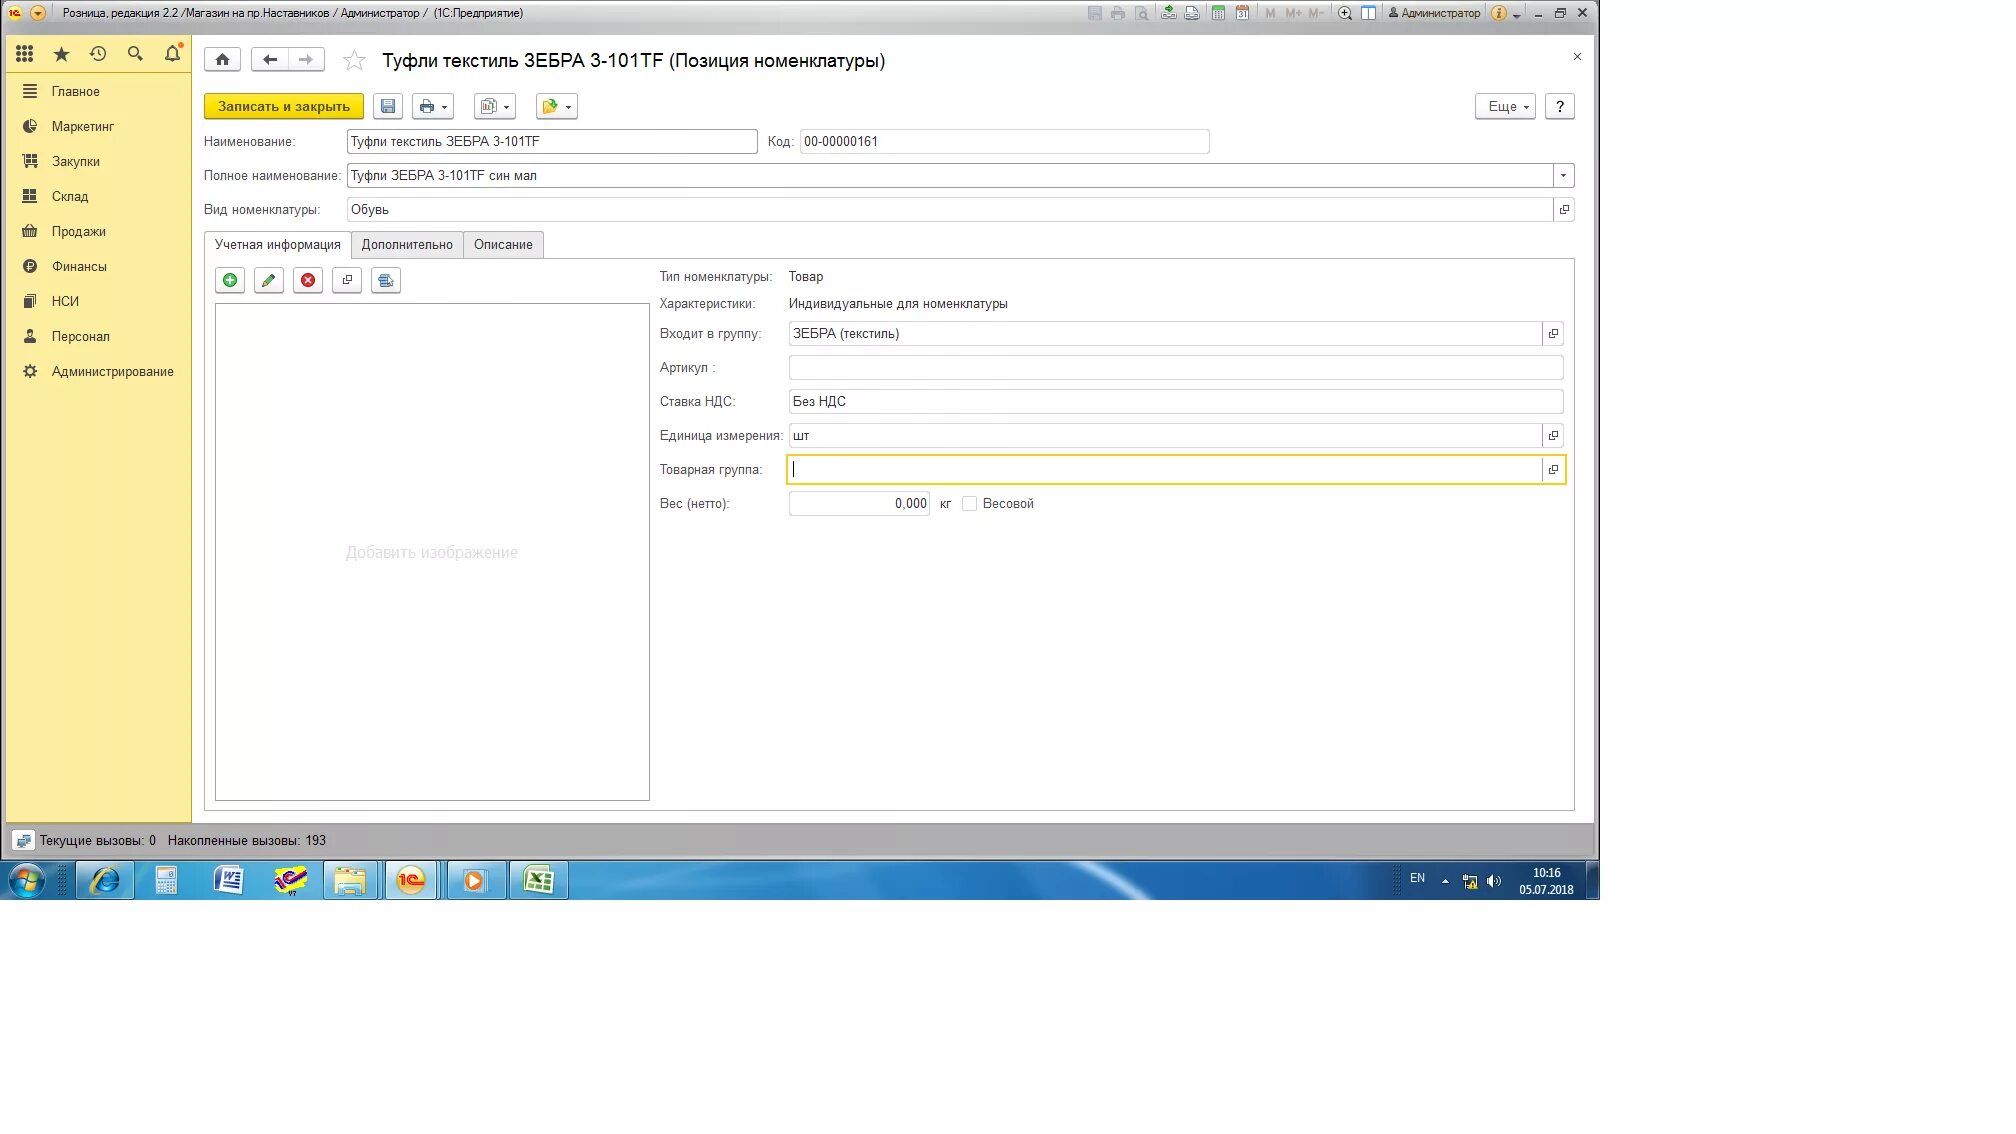Open Excel from the taskbar
2016x1134 pixels.
click(539, 880)
